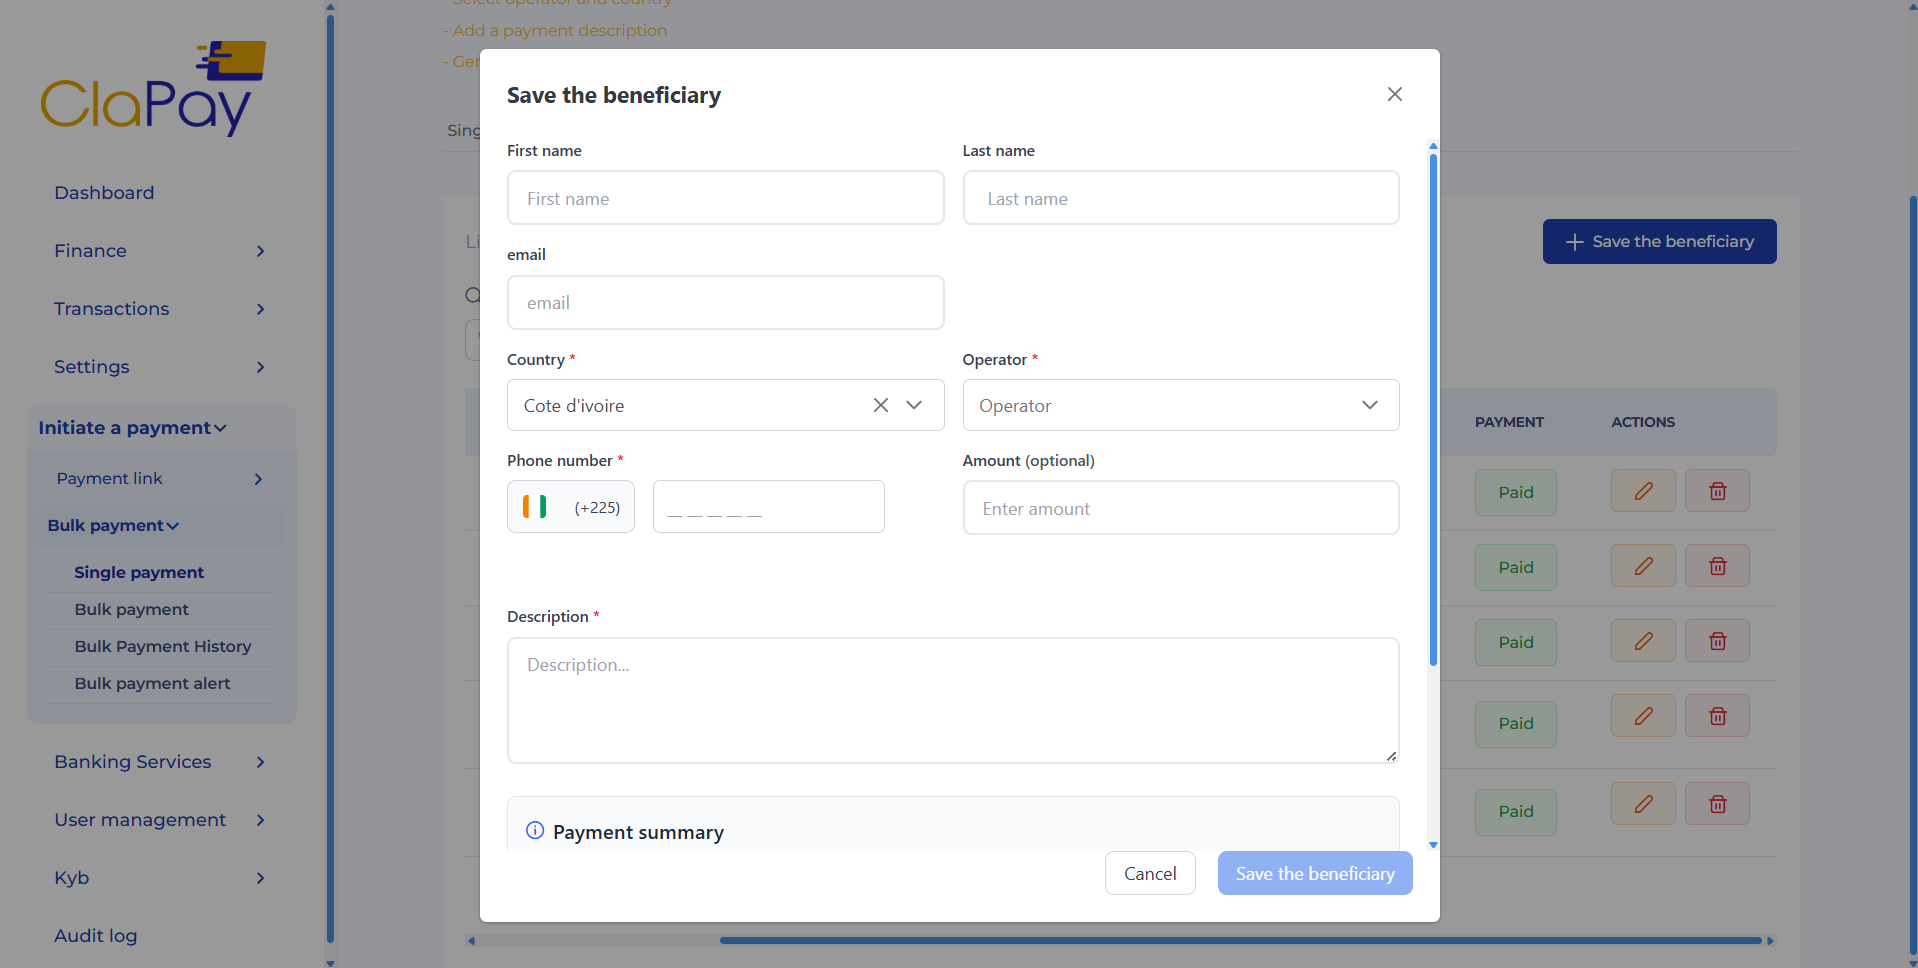
Task: Click the Payment summary info icon
Action: click(535, 830)
